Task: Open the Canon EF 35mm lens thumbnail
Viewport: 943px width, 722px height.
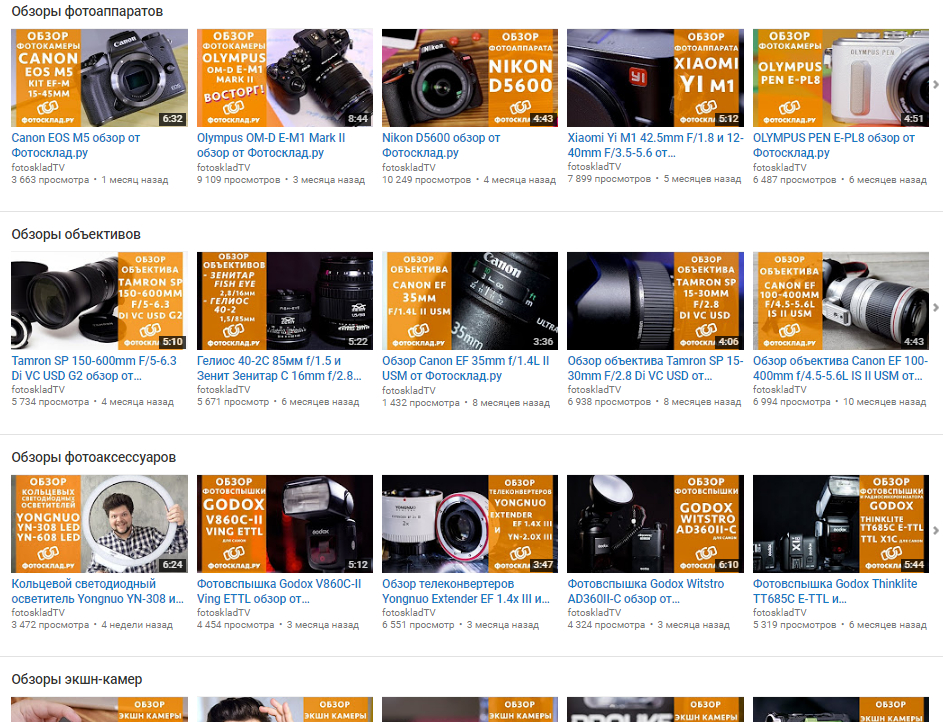Action: pos(469,300)
